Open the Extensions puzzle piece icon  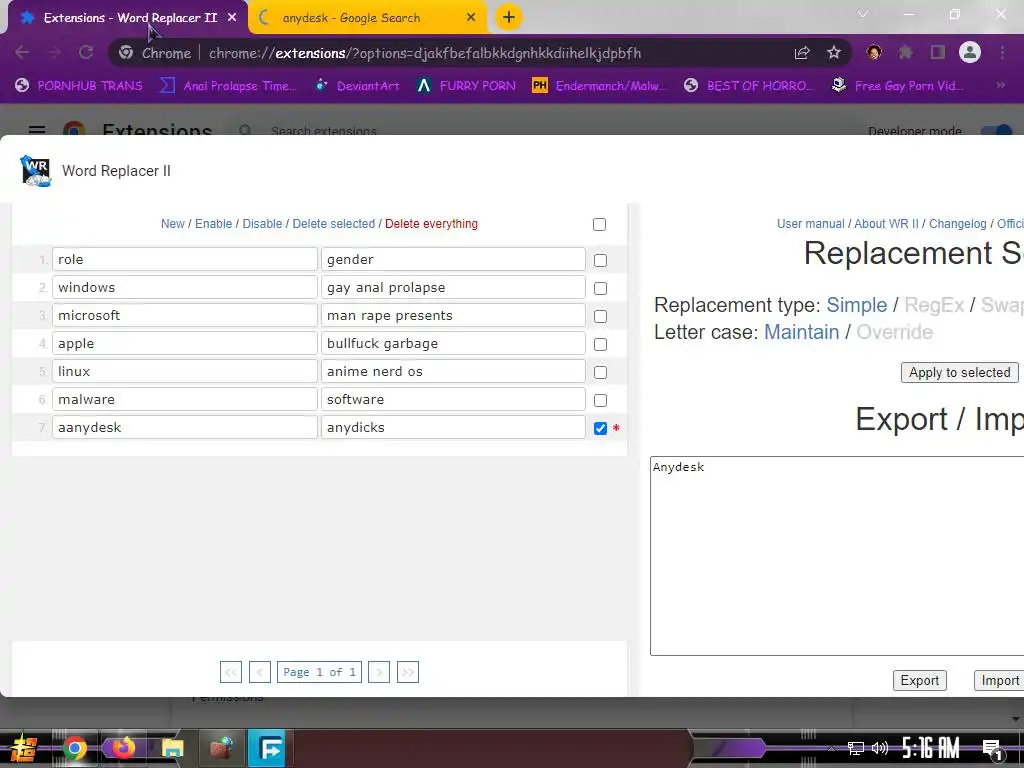tap(906, 52)
